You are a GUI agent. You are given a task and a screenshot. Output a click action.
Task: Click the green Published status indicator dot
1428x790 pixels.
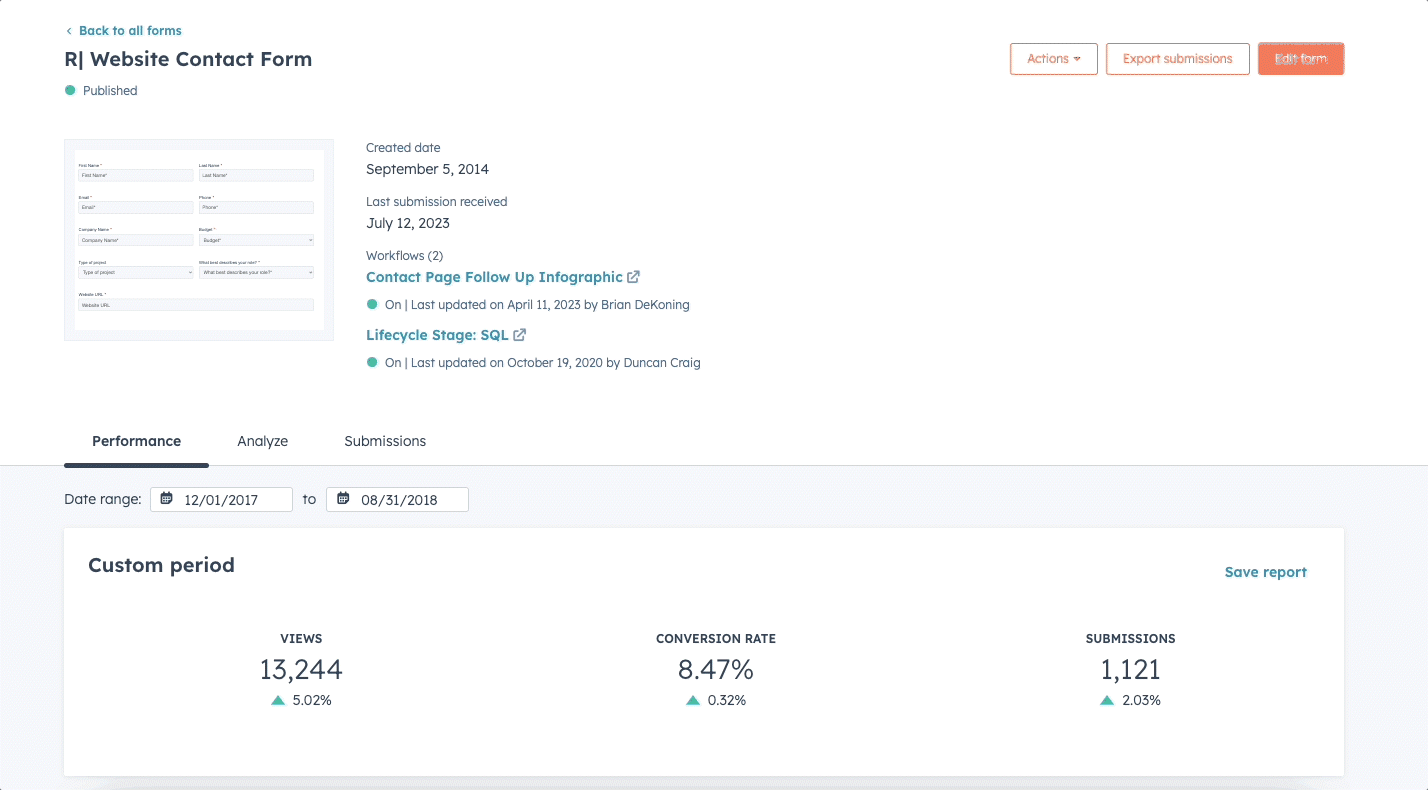coord(68,90)
